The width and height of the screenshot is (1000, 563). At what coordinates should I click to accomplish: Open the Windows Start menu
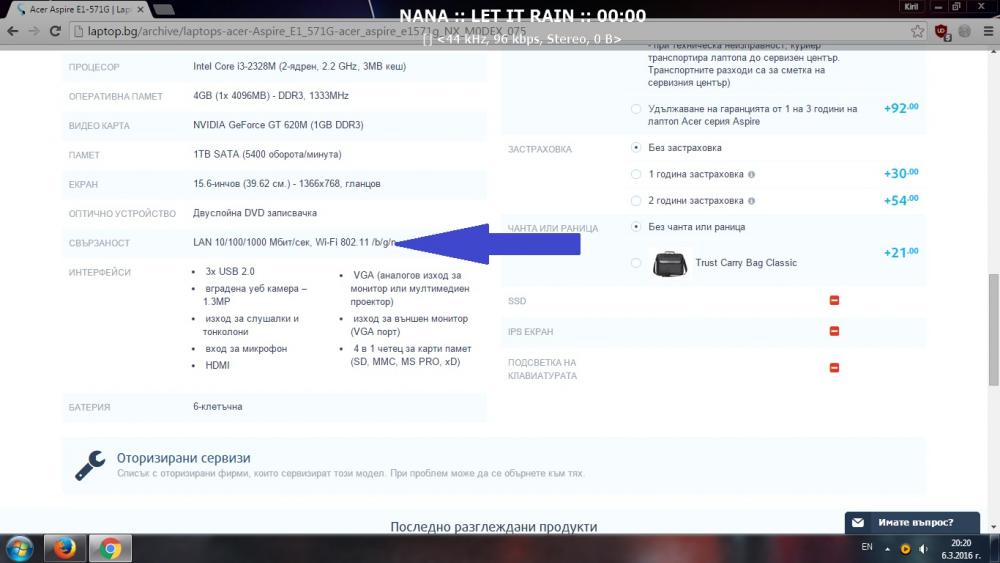point(19,549)
